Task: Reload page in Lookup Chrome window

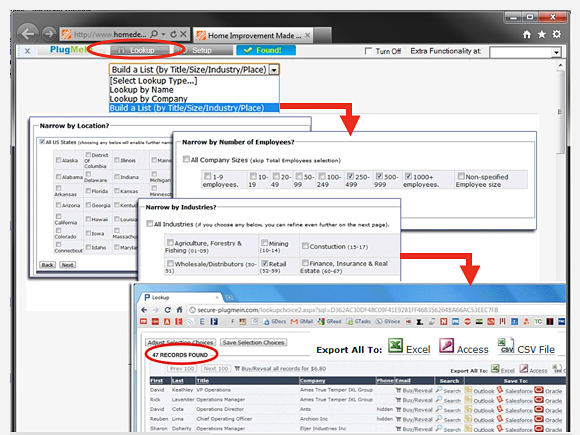Action: pyautogui.click(x=168, y=310)
